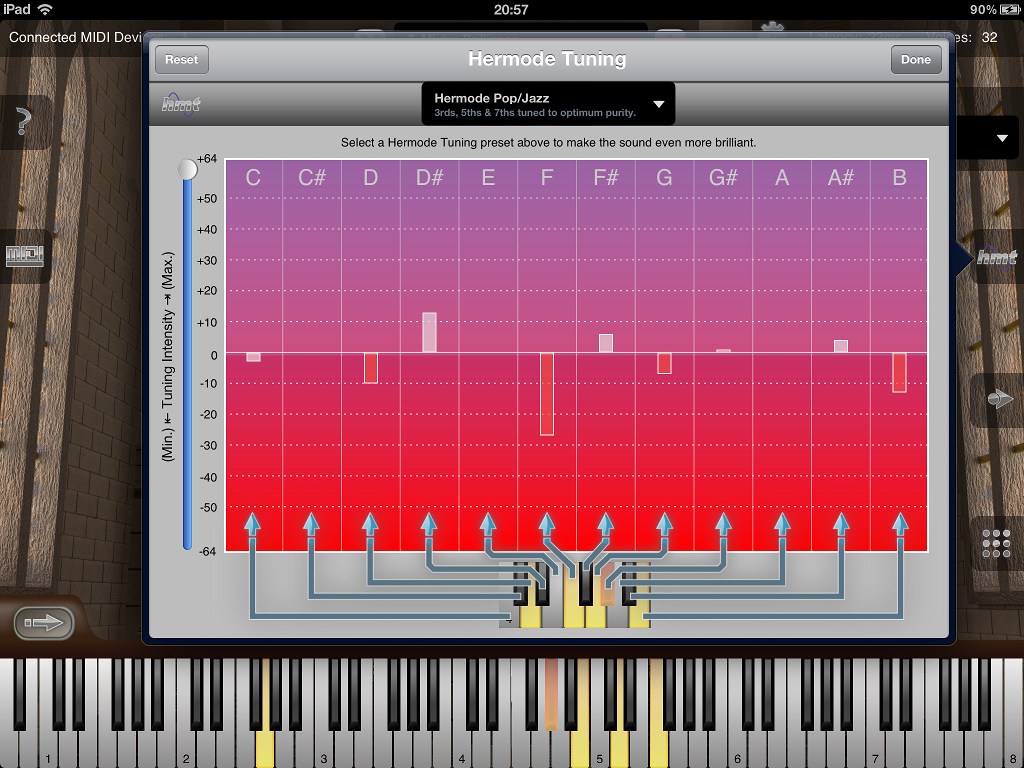Tap the up arrow under F column
Image resolution: width=1024 pixels, height=768 pixels.
pyautogui.click(x=547, y=525)
